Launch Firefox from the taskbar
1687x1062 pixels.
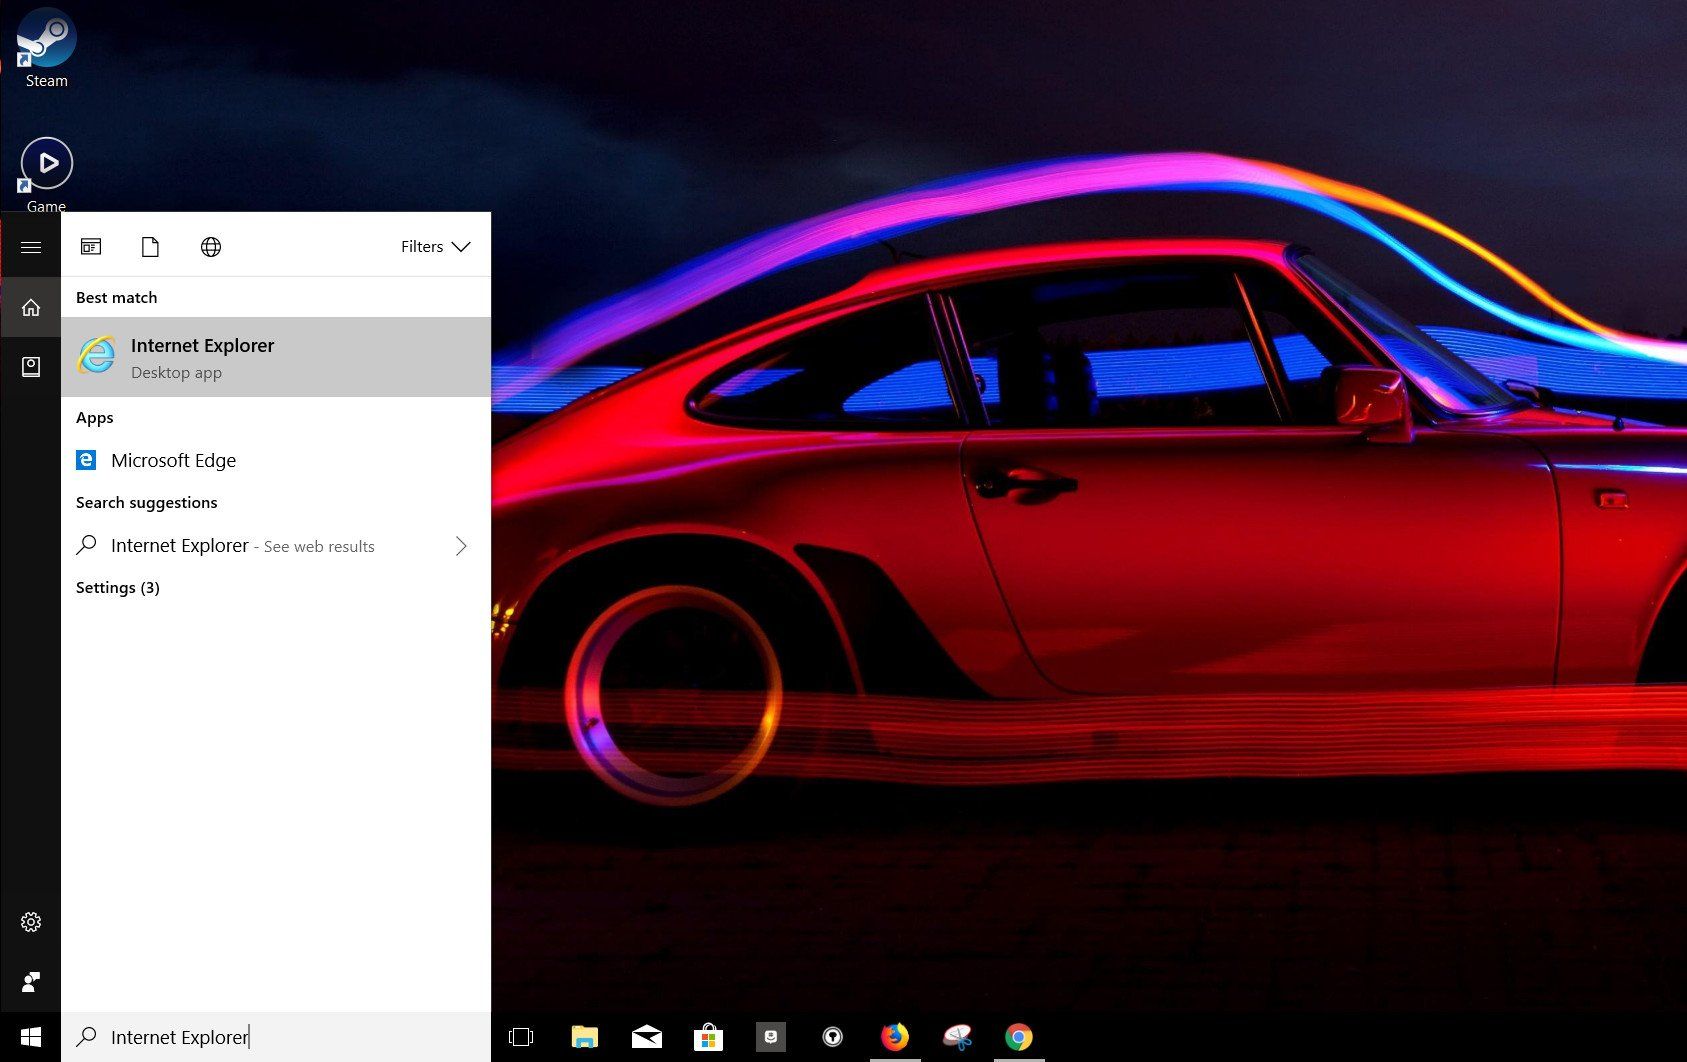pyautogui.click(x=893, y=1037)
